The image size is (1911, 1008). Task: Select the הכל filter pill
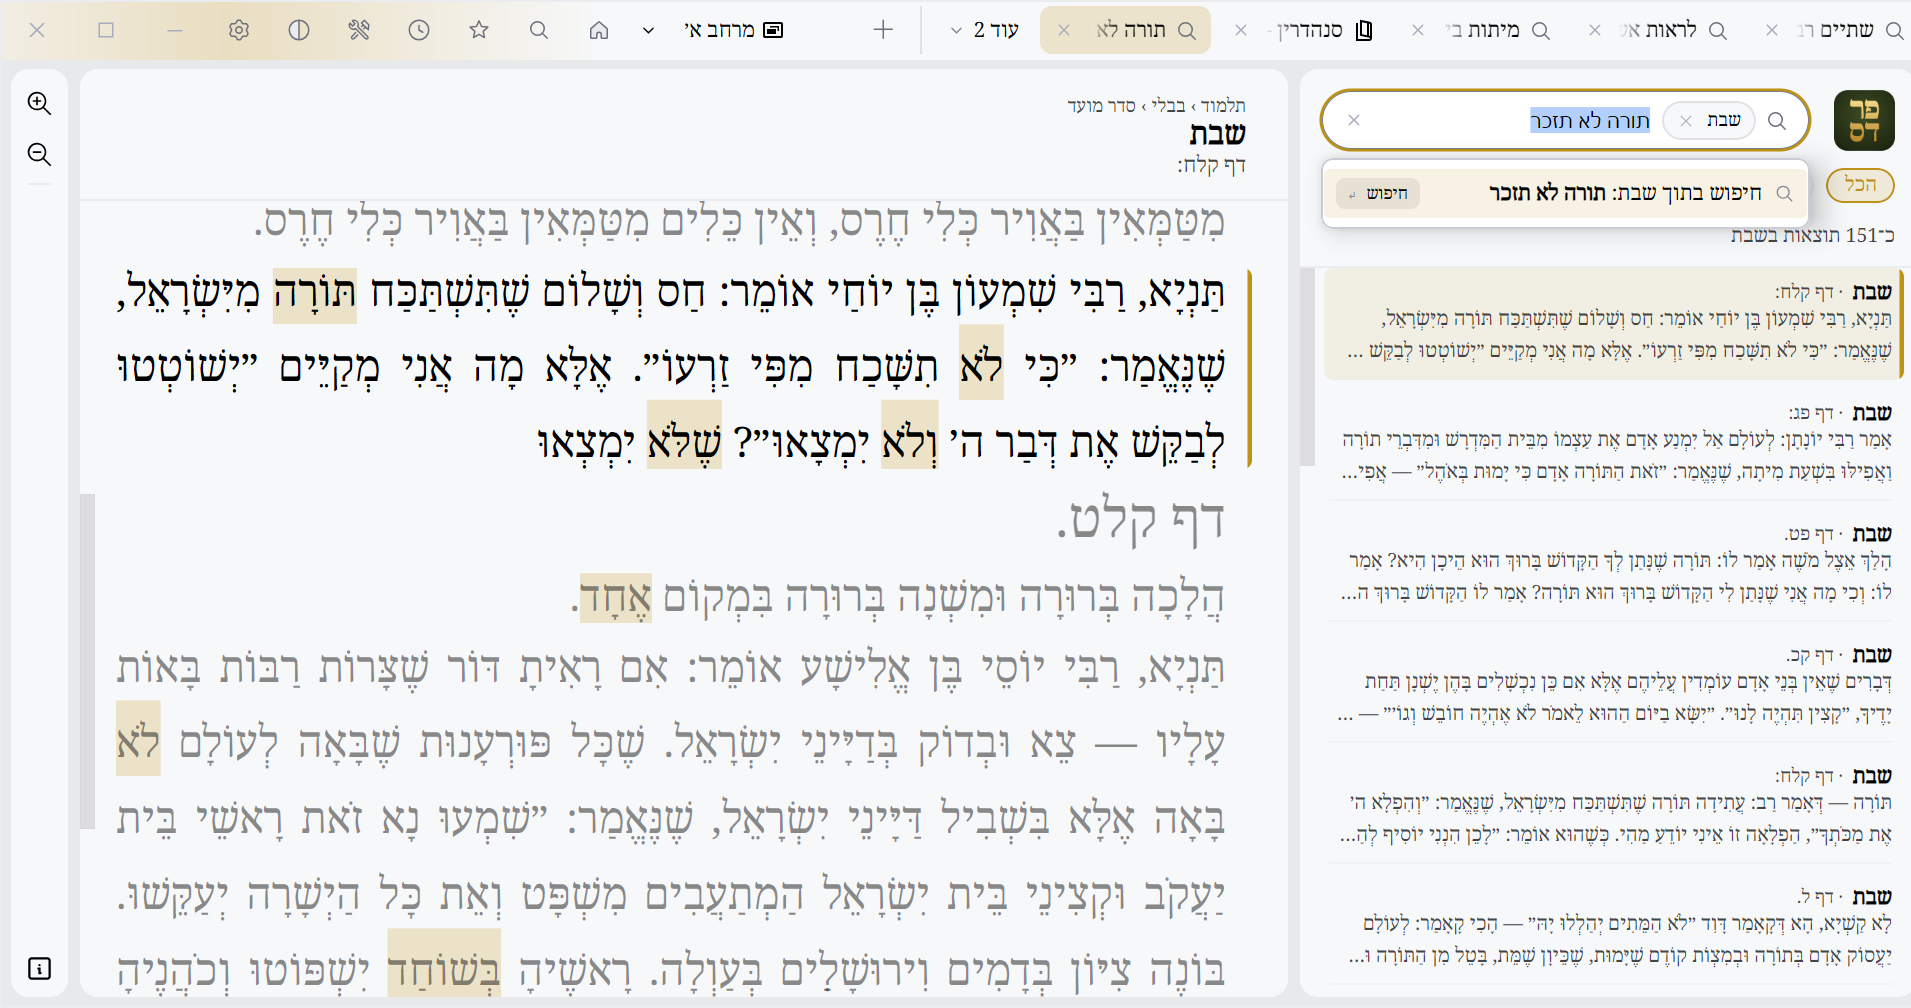1860,184
